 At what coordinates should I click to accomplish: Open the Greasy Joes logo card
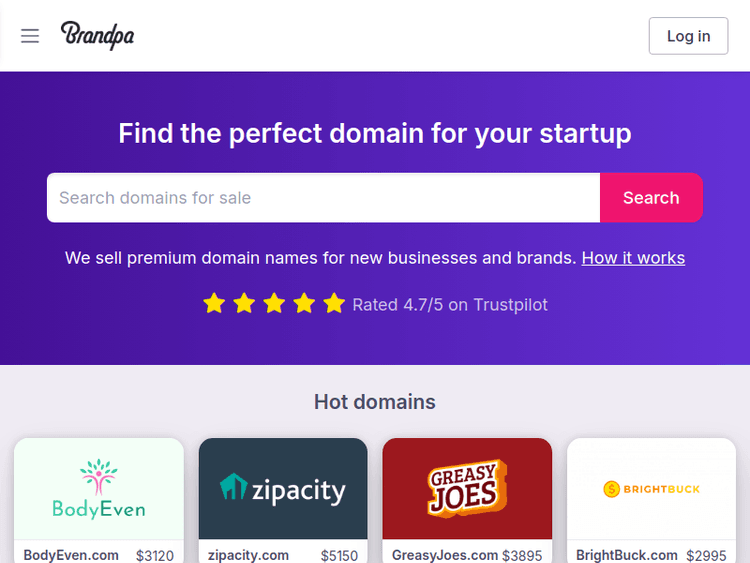coord(467,488)
